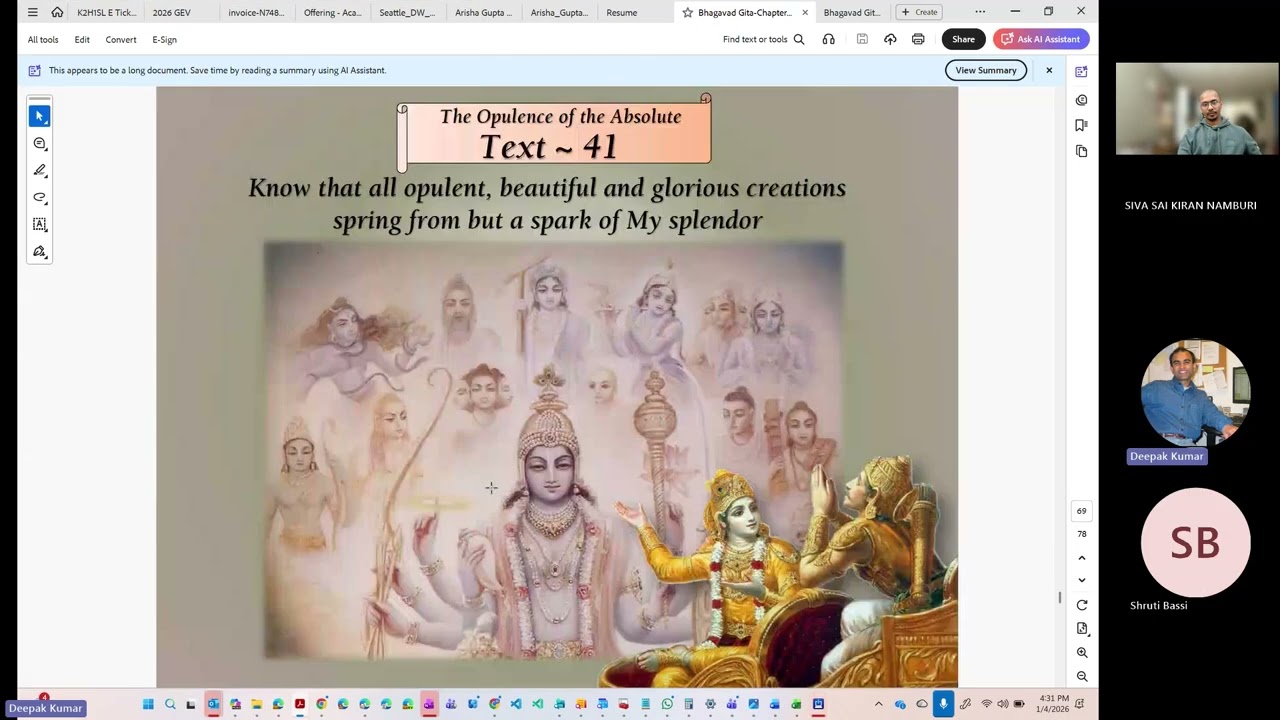Dismiss the AI summary banner

(1049, 70)
